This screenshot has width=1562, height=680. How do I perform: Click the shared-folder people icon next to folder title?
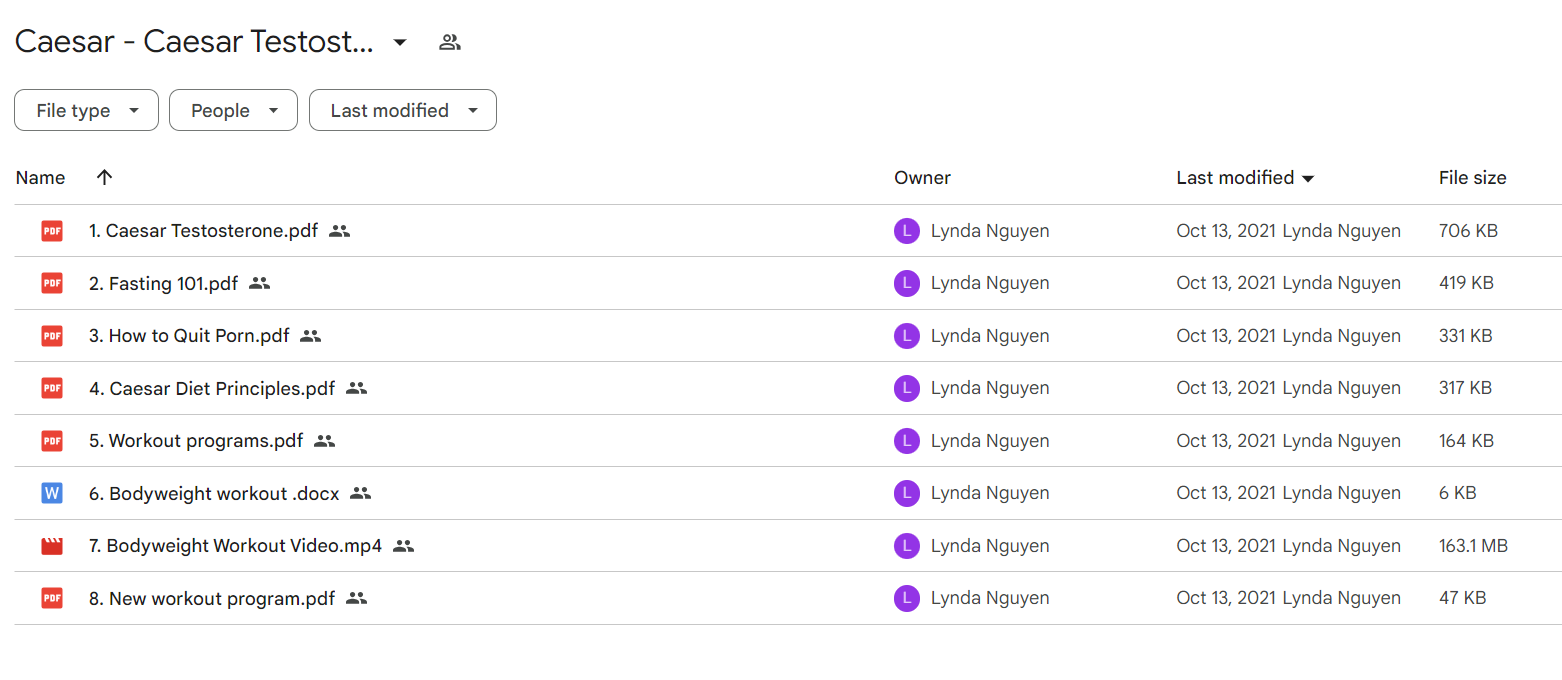pos(450,42)
